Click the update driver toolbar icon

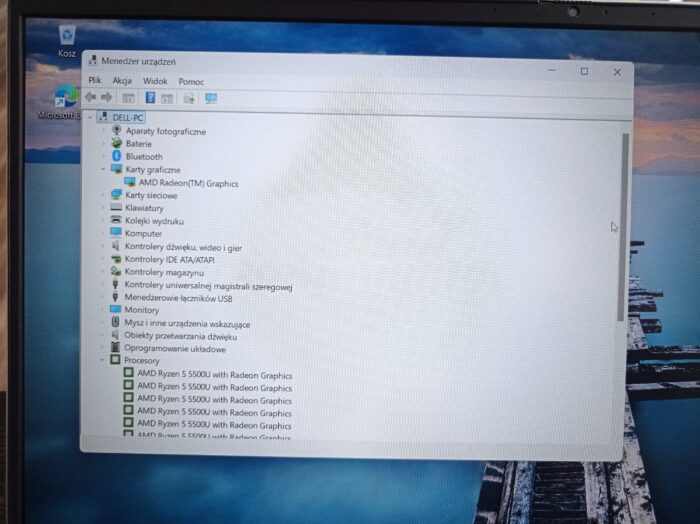pyautogui.click(x=189, y=98)
